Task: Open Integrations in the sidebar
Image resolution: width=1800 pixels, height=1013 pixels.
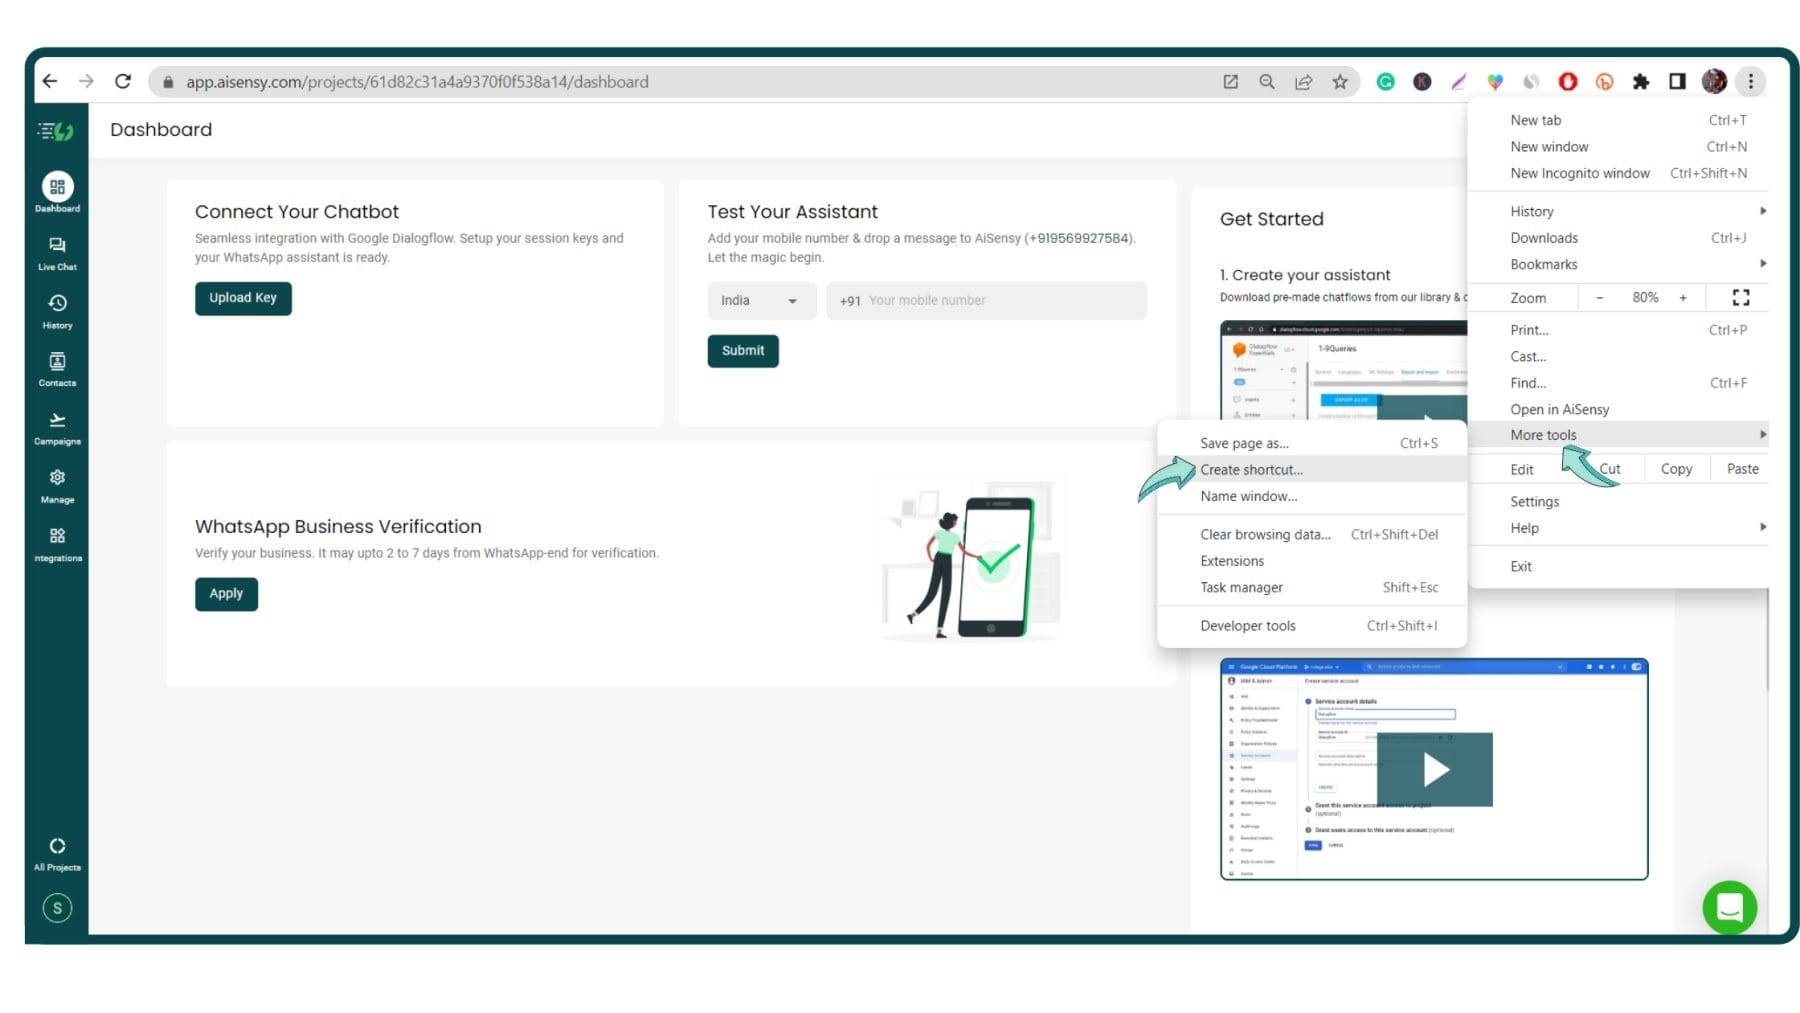Action: 58,545
